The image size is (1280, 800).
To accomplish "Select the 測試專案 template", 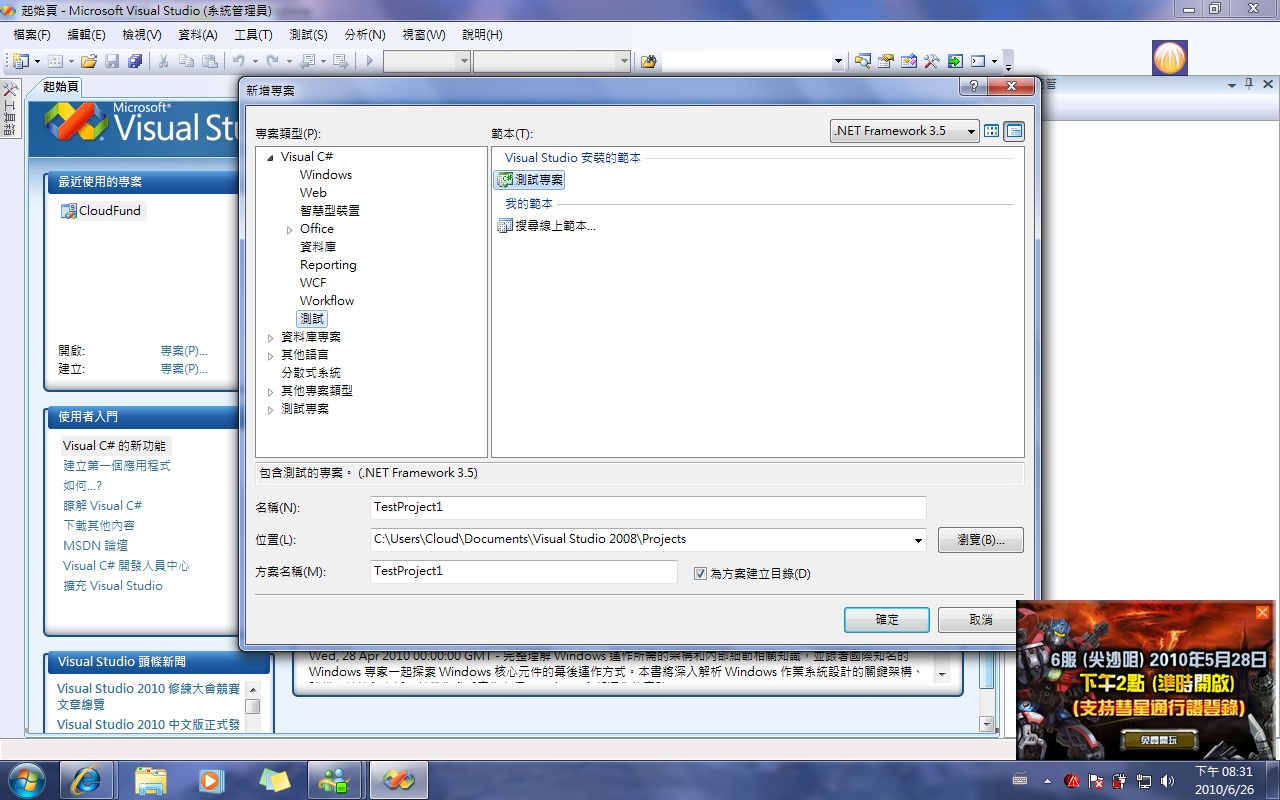I will pyautogui.click(x=530, y=180).
